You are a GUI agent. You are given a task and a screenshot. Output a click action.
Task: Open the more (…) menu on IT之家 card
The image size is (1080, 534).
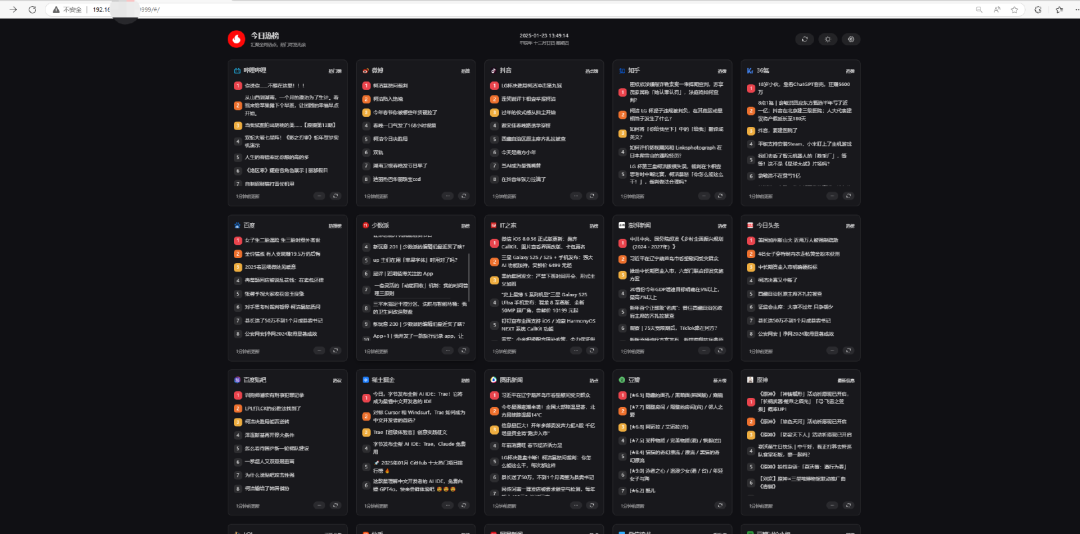tap(576, 351)
